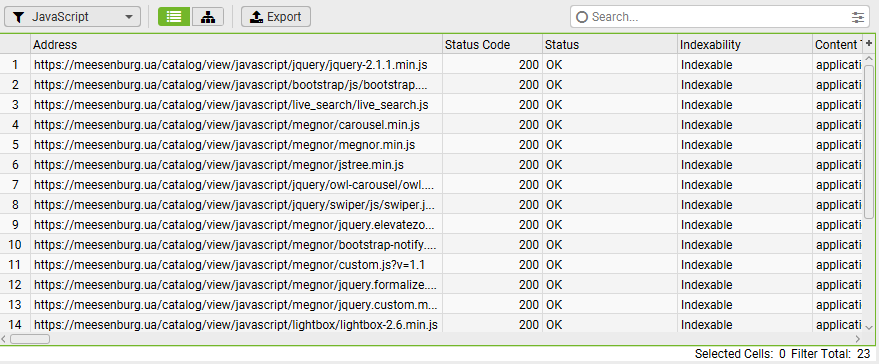Click the Indexability column header
Screen dimensions: 879x364
tap(744, 44)
